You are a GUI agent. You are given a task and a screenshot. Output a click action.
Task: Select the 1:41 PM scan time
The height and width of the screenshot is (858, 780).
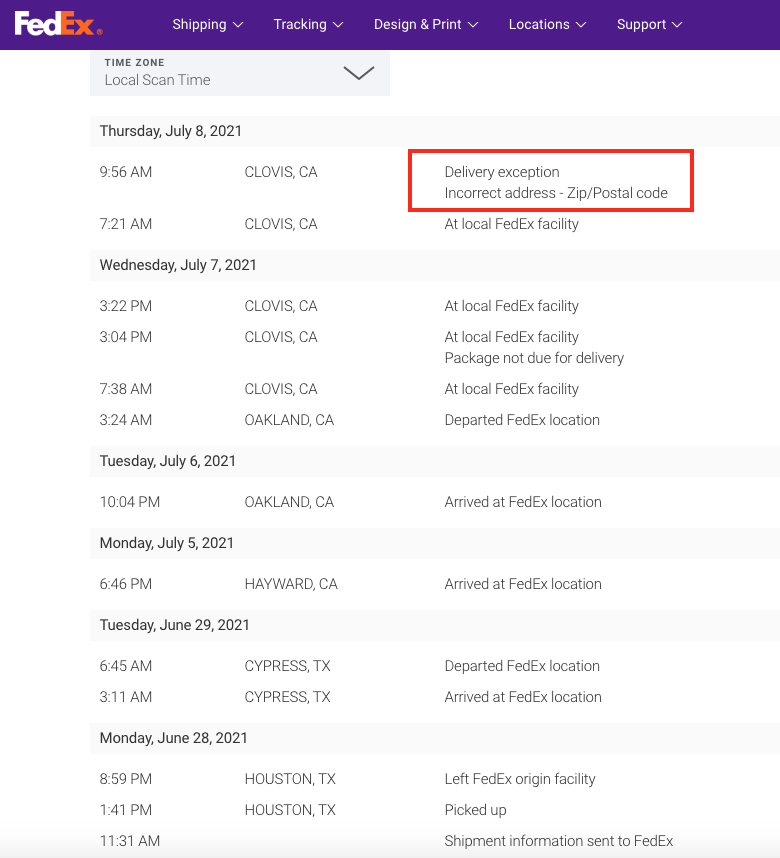click(126, 810)
